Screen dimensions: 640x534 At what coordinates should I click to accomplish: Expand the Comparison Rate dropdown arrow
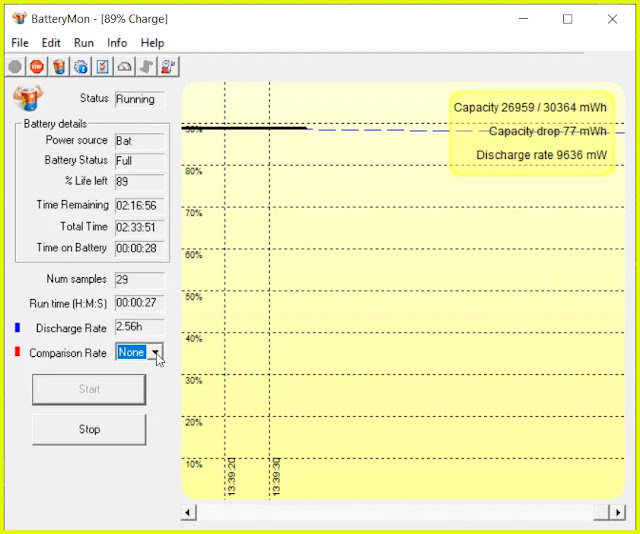pyautogui.click(x=155, y=352)
